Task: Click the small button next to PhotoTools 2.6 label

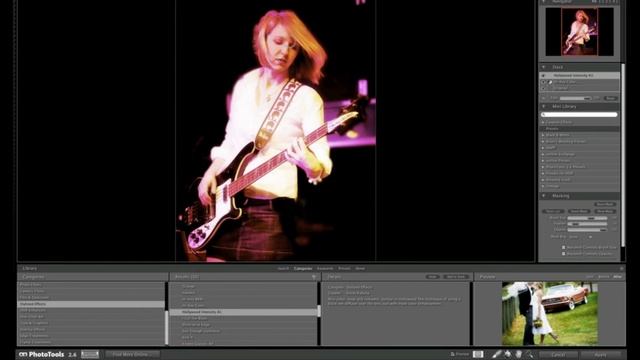Action: coord(90,354)
